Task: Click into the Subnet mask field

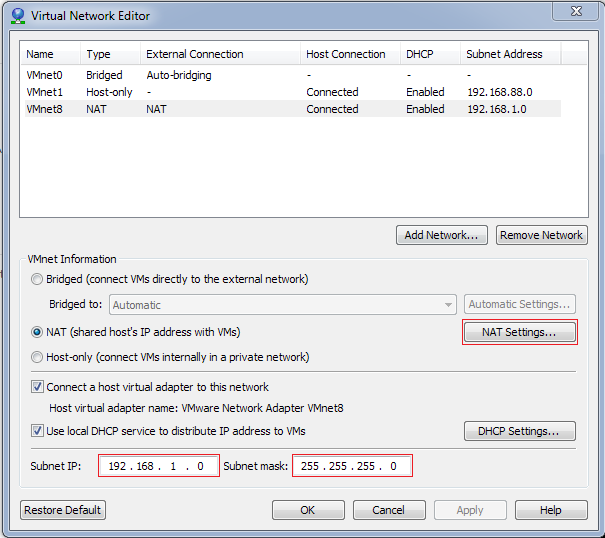Action: click(352, 466)
